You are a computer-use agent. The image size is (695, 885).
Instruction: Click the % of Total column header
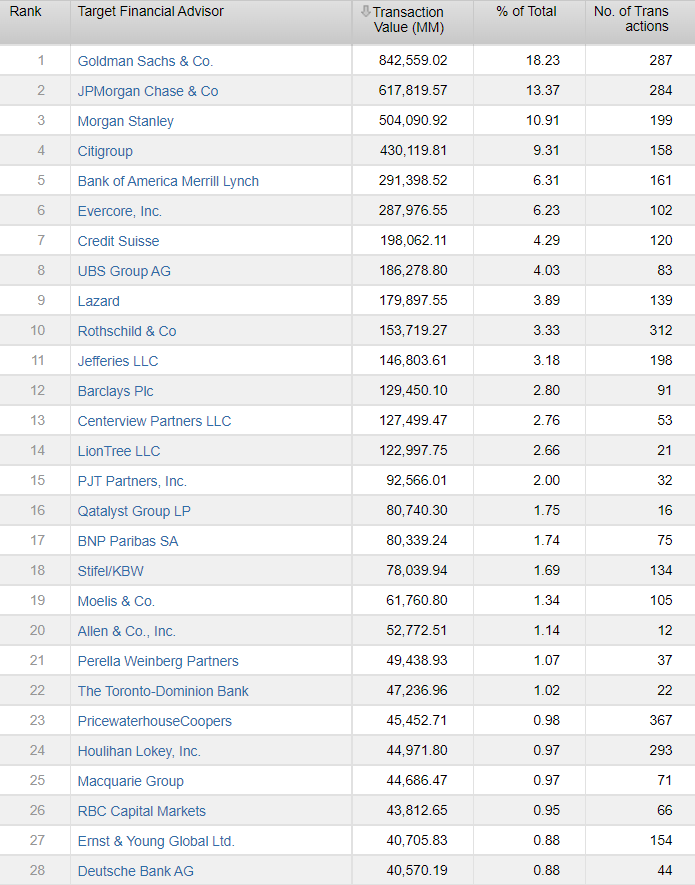(528, 12)
